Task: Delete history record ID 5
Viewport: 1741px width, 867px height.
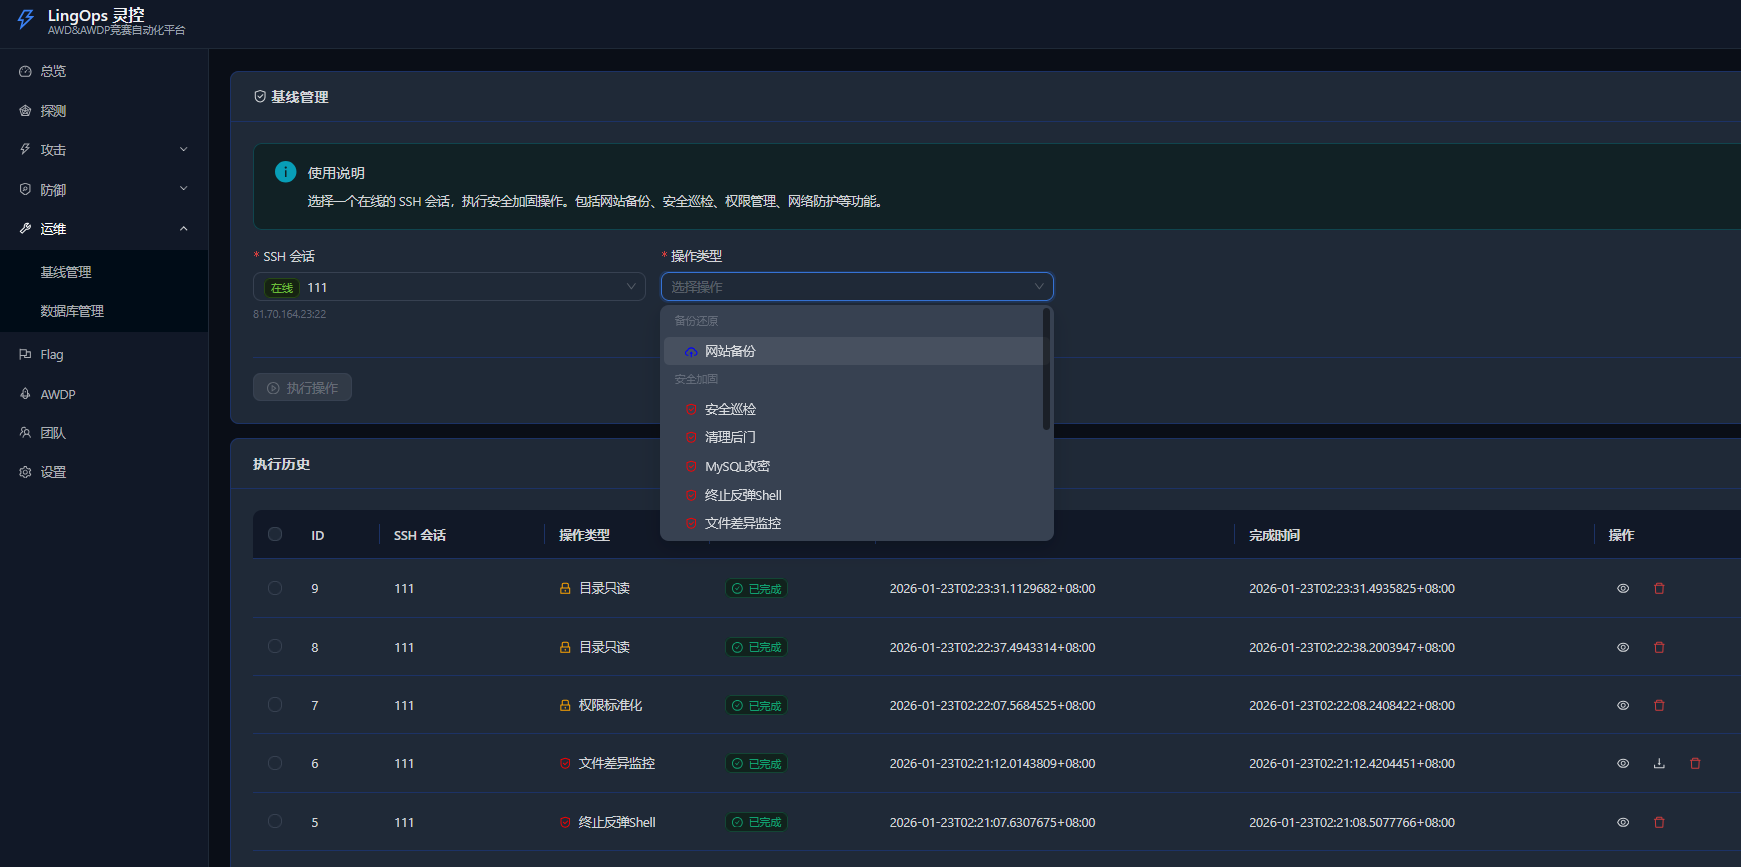Action: point(1659,823)
